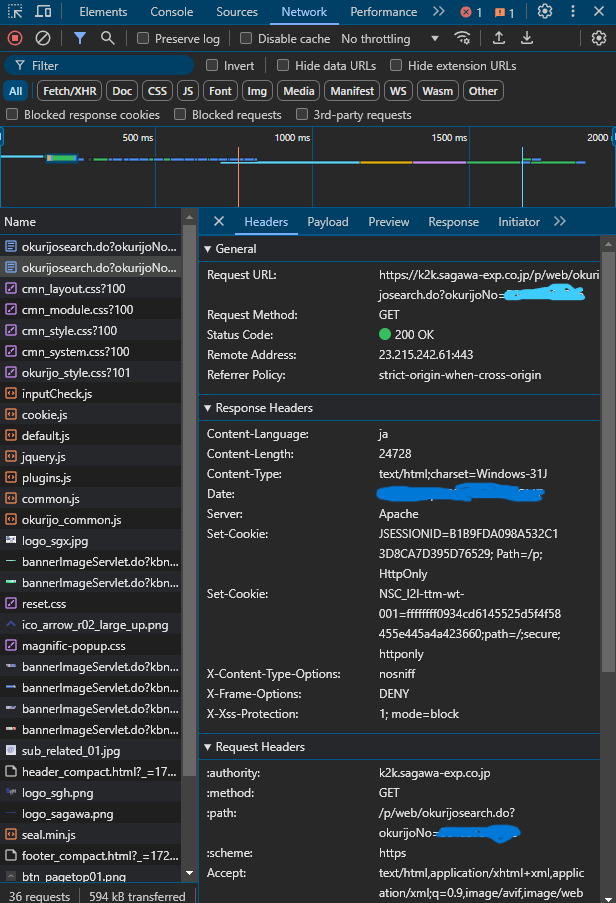This screenshot has height=903, width=616.
Task: Stop recording the network log
Action: click(15, 38)
